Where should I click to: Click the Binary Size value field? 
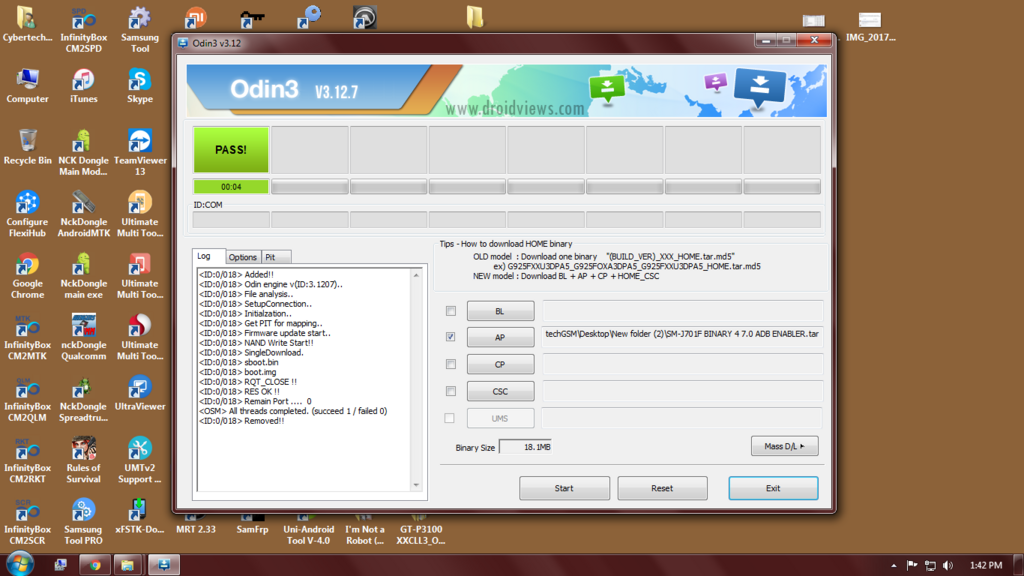(526, 447)
